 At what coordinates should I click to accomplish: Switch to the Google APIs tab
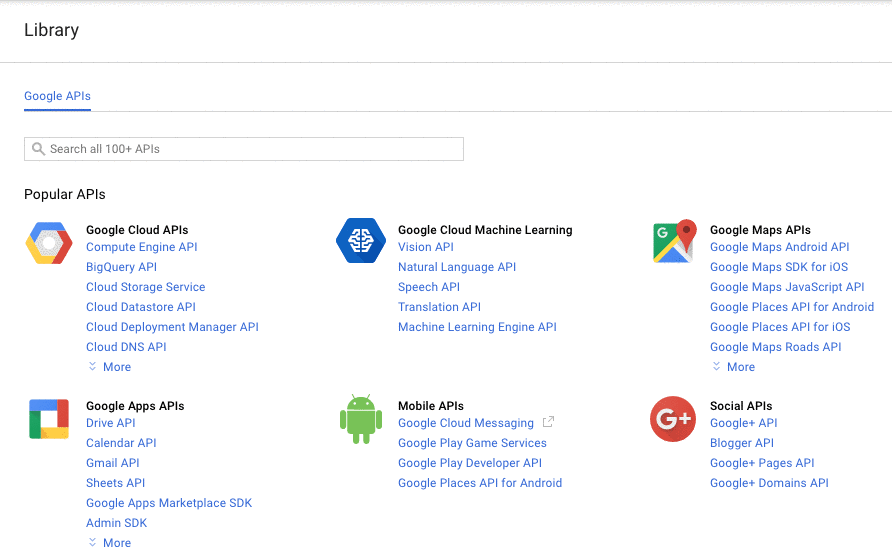57,96
